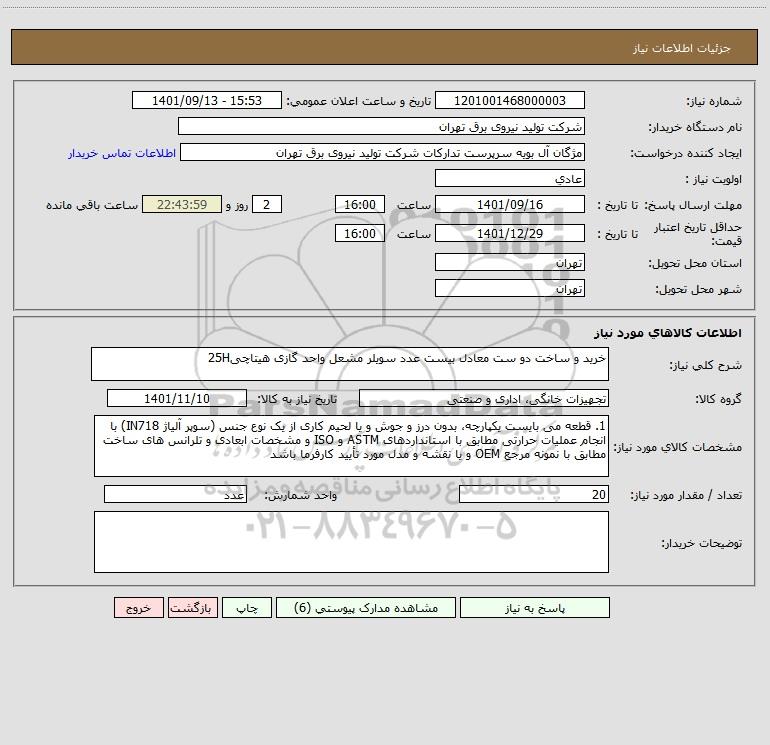Click the ایجاد کننده درخواست label
The height and width of the screenshot is (745, 770).
click(x=686, y=153)
